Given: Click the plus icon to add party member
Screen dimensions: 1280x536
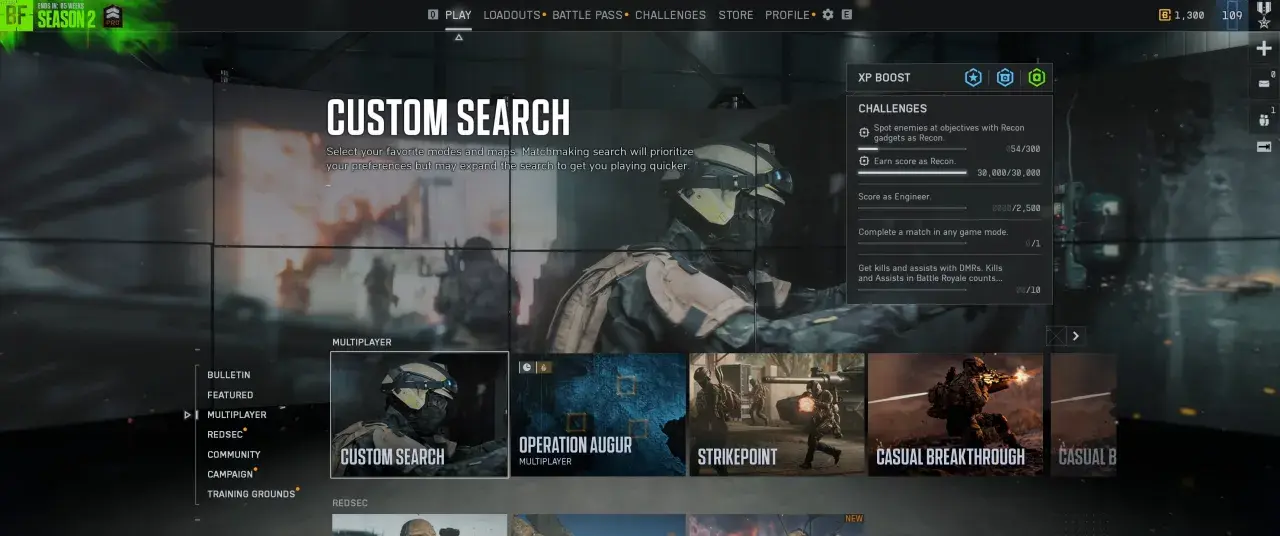Looking at the screenshot, I should (1264, 49).
